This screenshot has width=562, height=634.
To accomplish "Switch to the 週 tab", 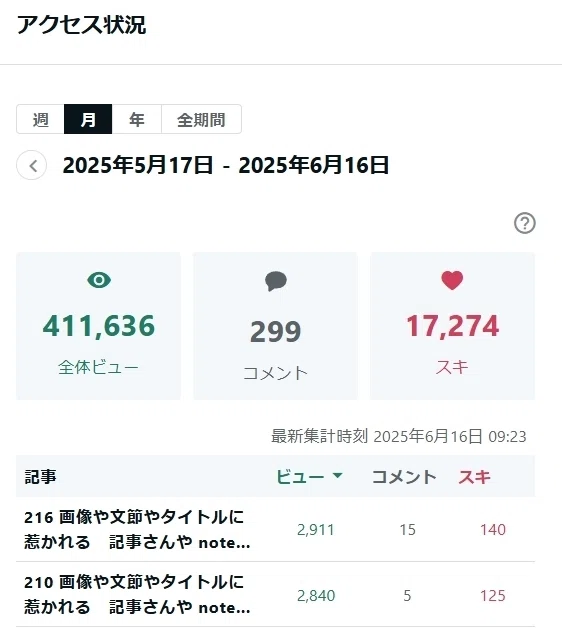I will pyautogui.click(x=40, y=119).
